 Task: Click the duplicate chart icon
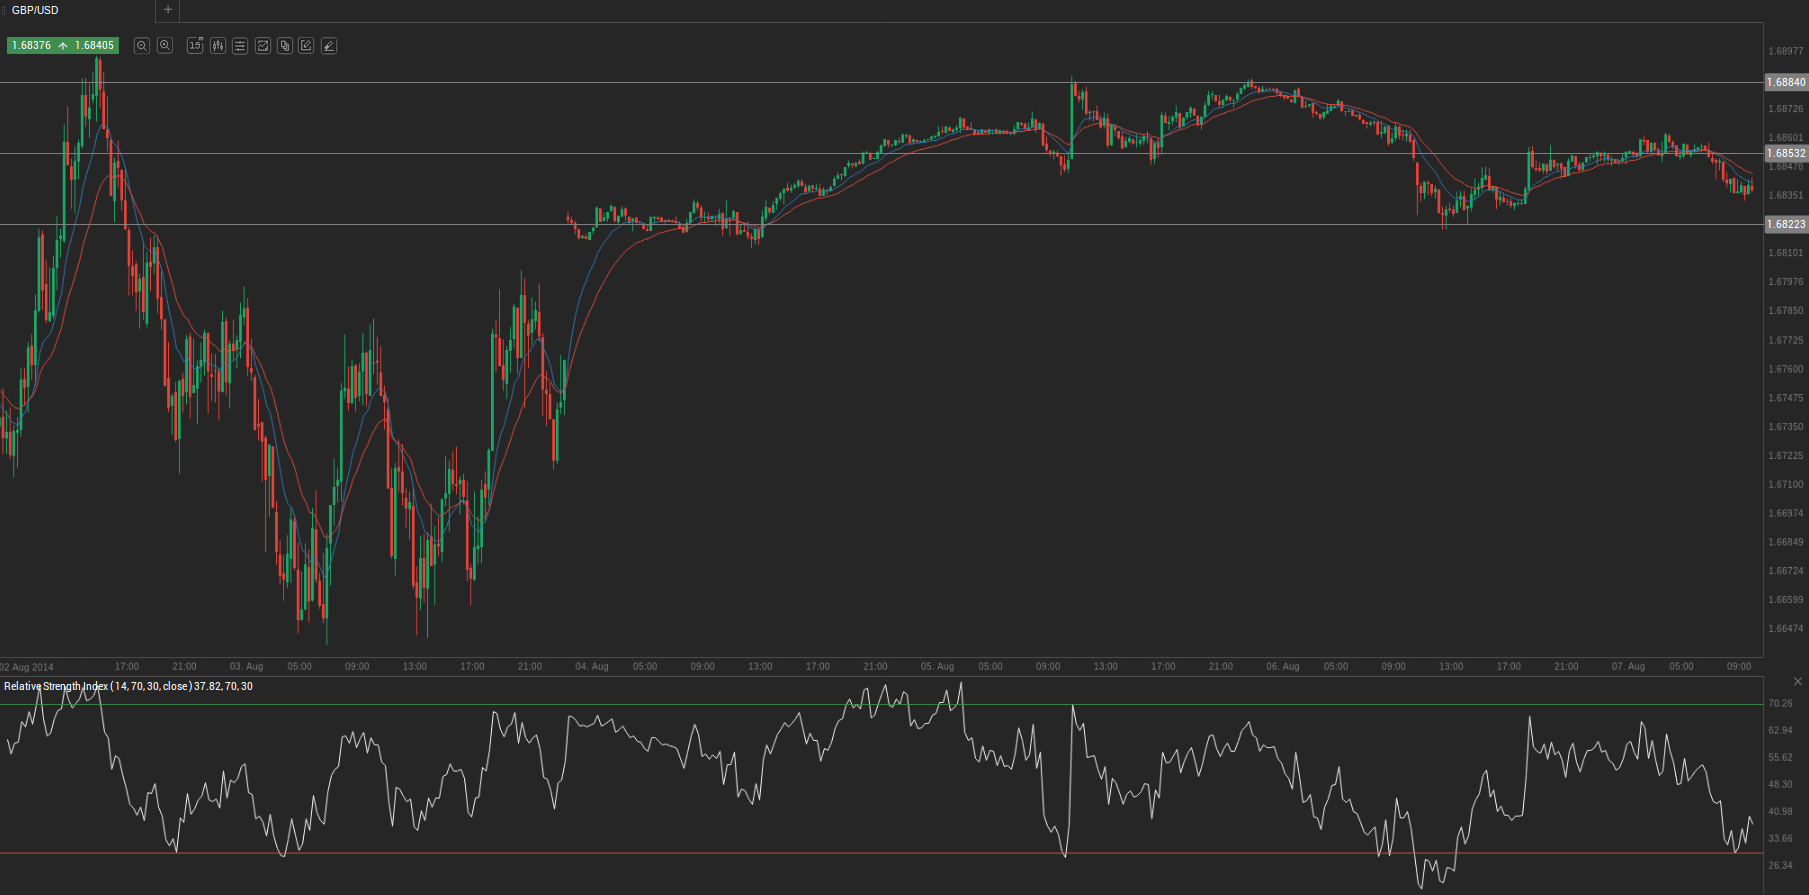click(285, 46)
